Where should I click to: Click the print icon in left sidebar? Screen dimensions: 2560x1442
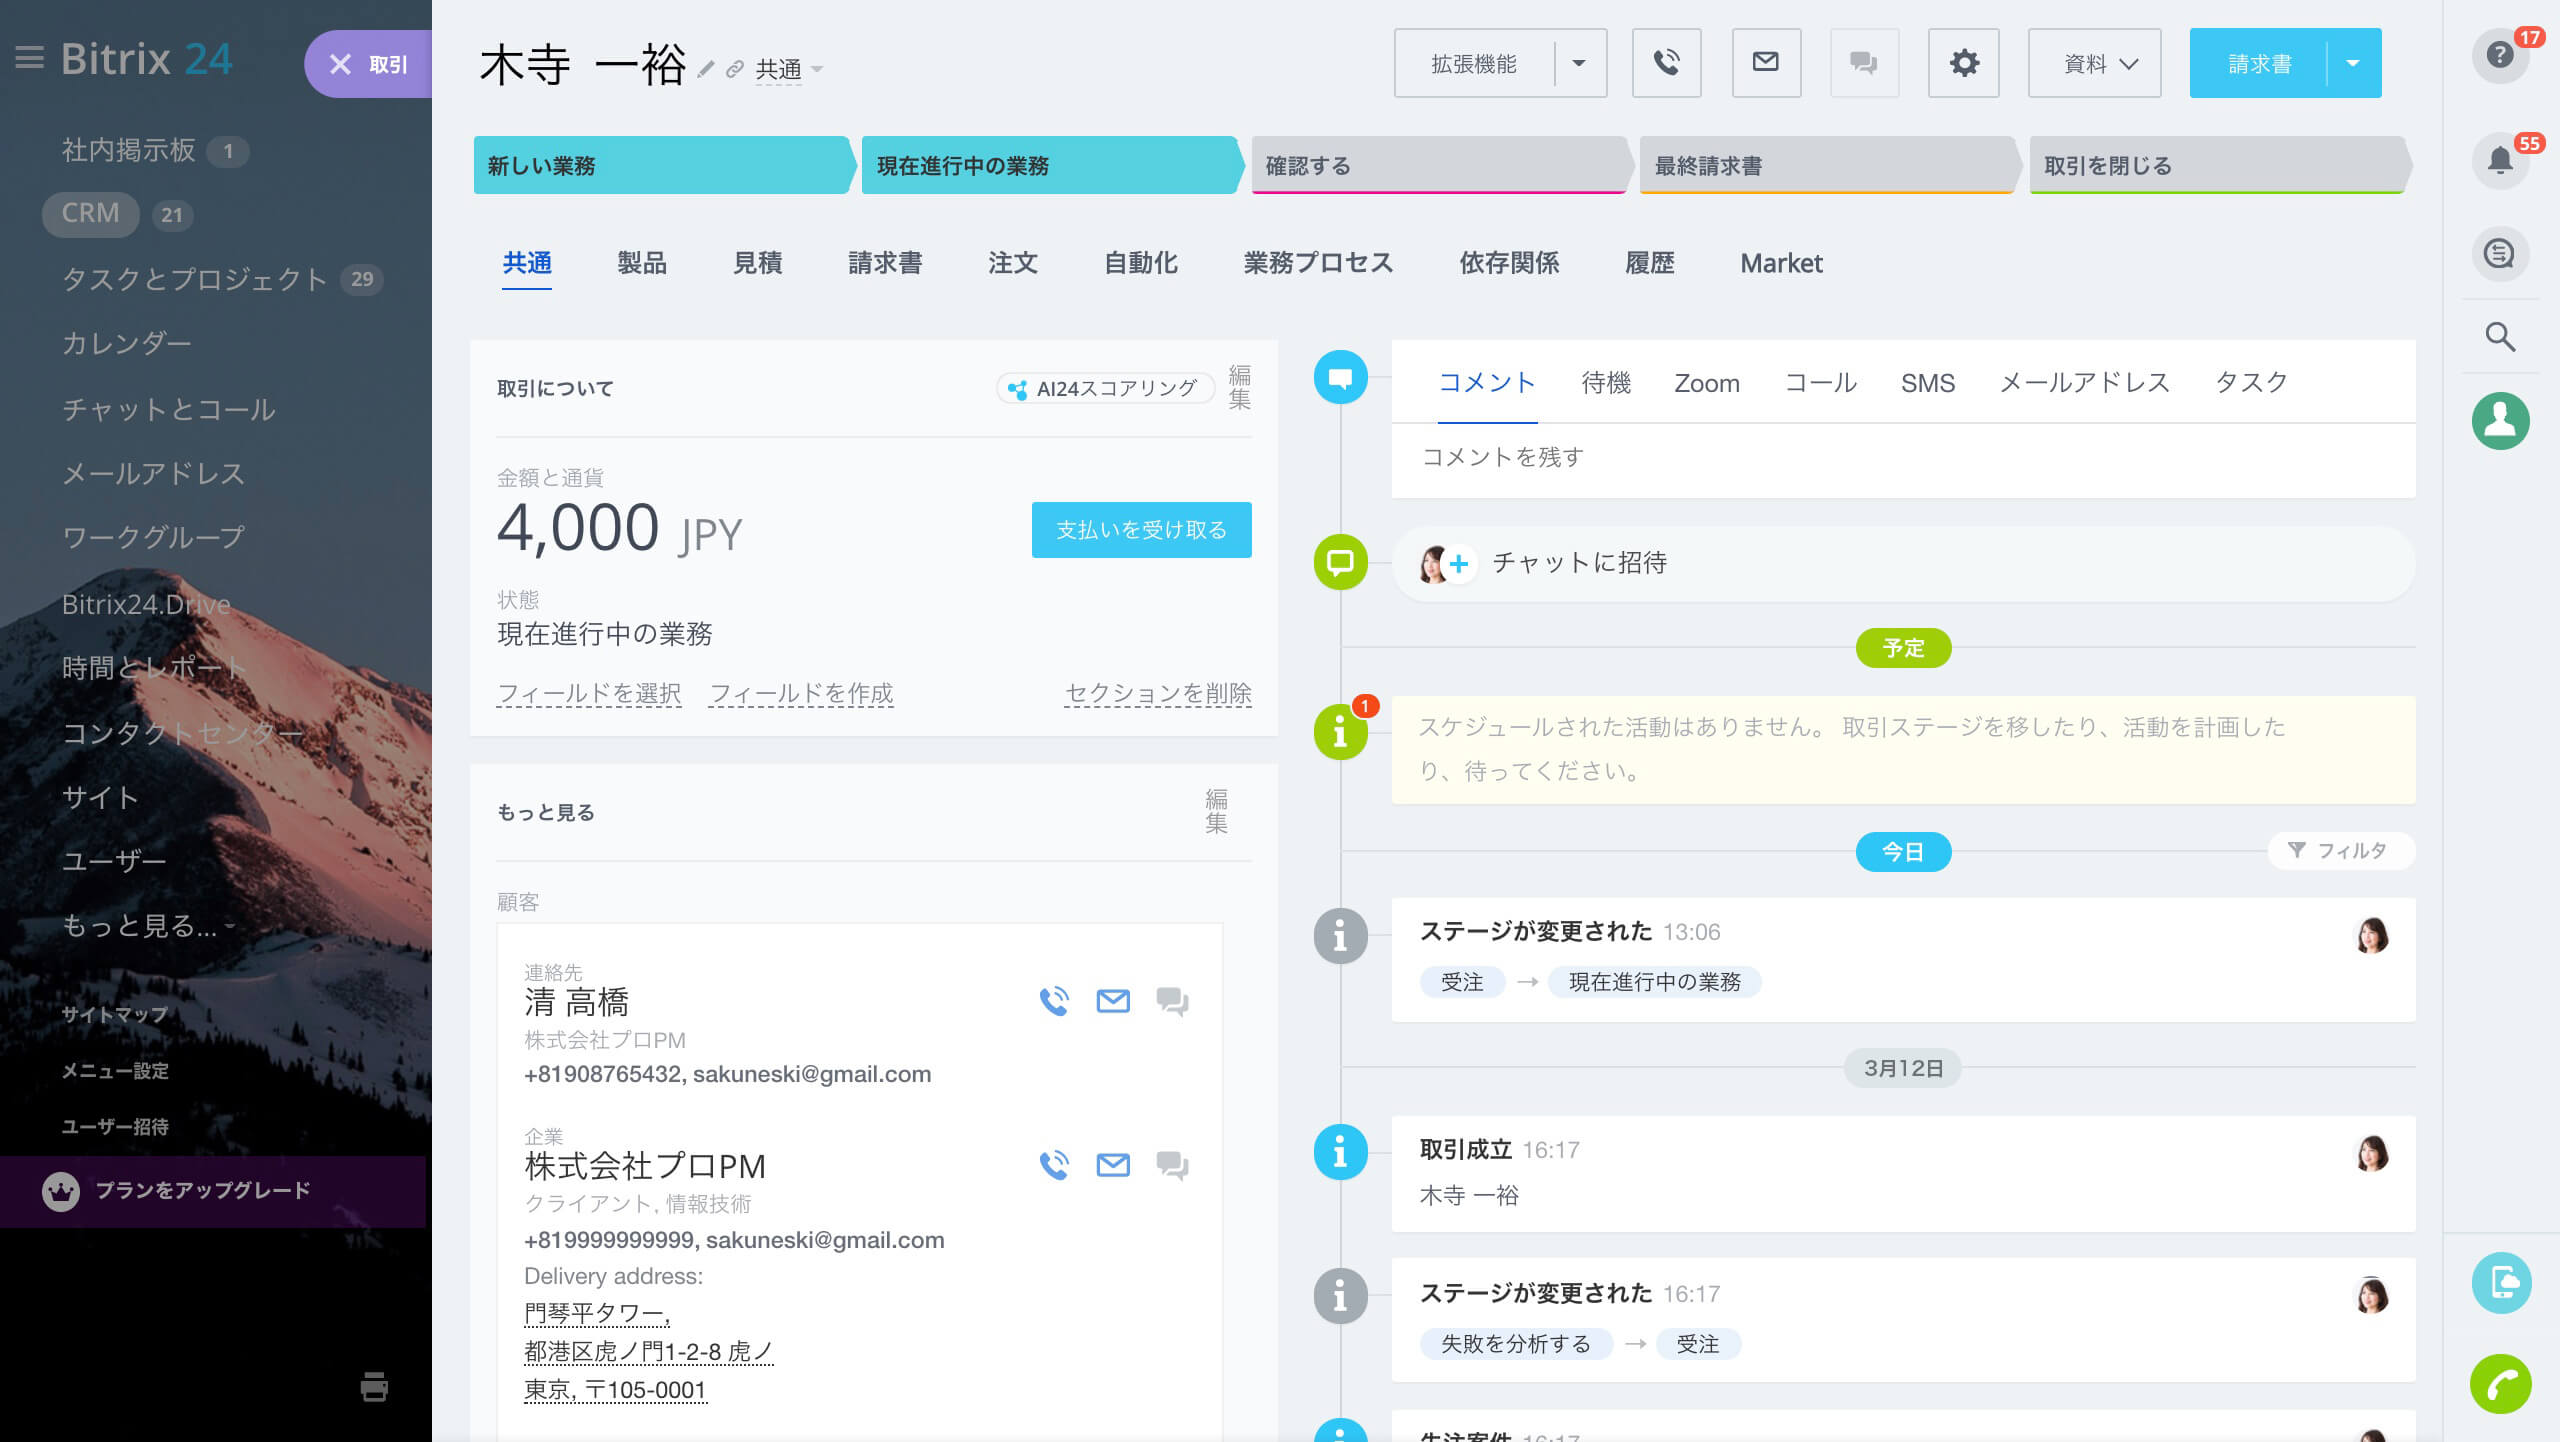point(374,1387)
